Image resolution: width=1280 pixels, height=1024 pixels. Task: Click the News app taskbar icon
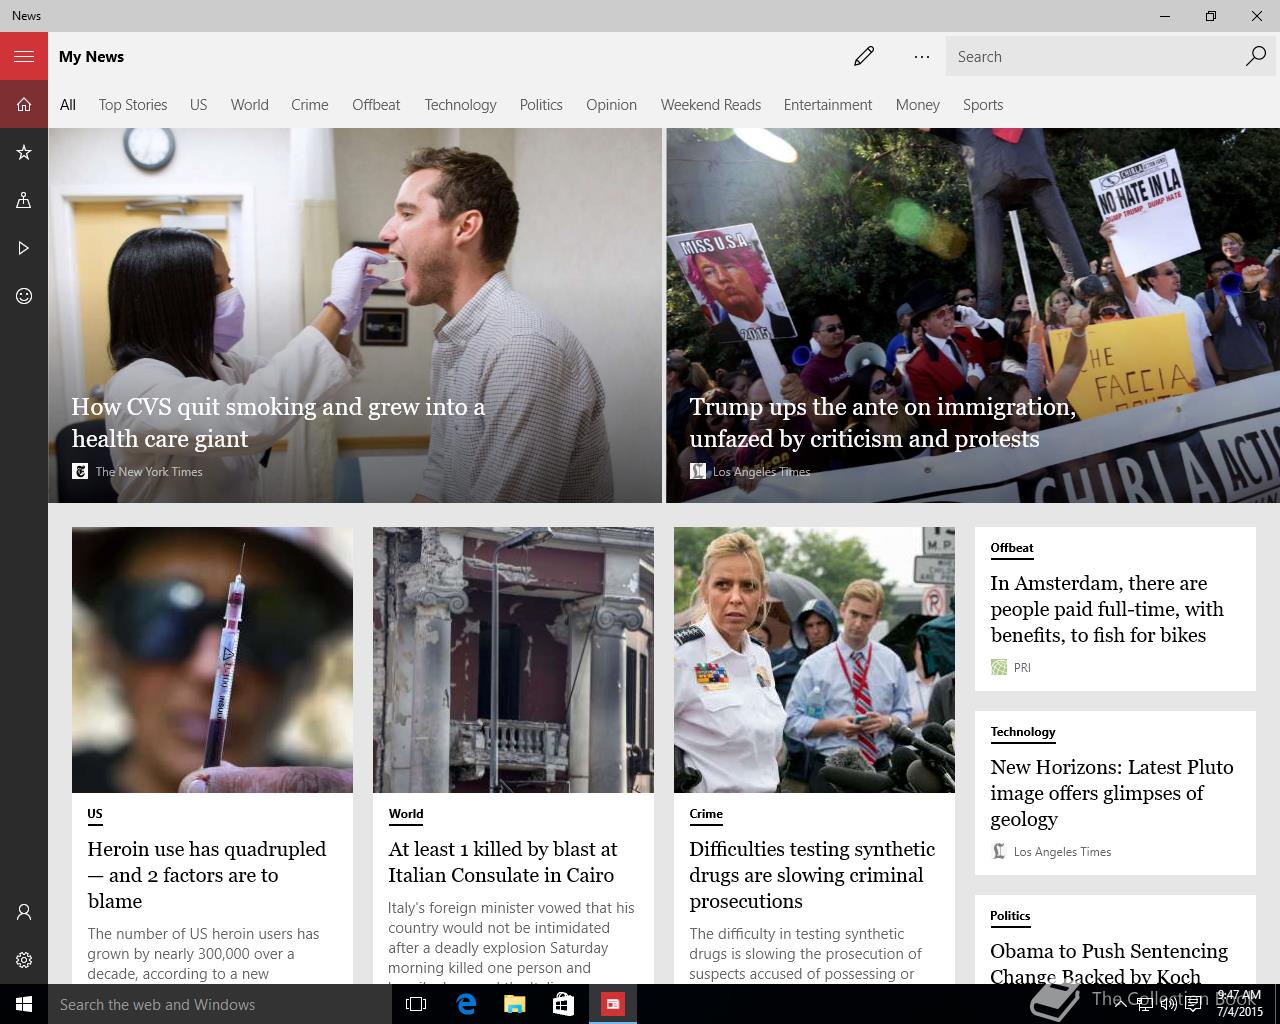pyautogui.click(x=612, y=1004)
